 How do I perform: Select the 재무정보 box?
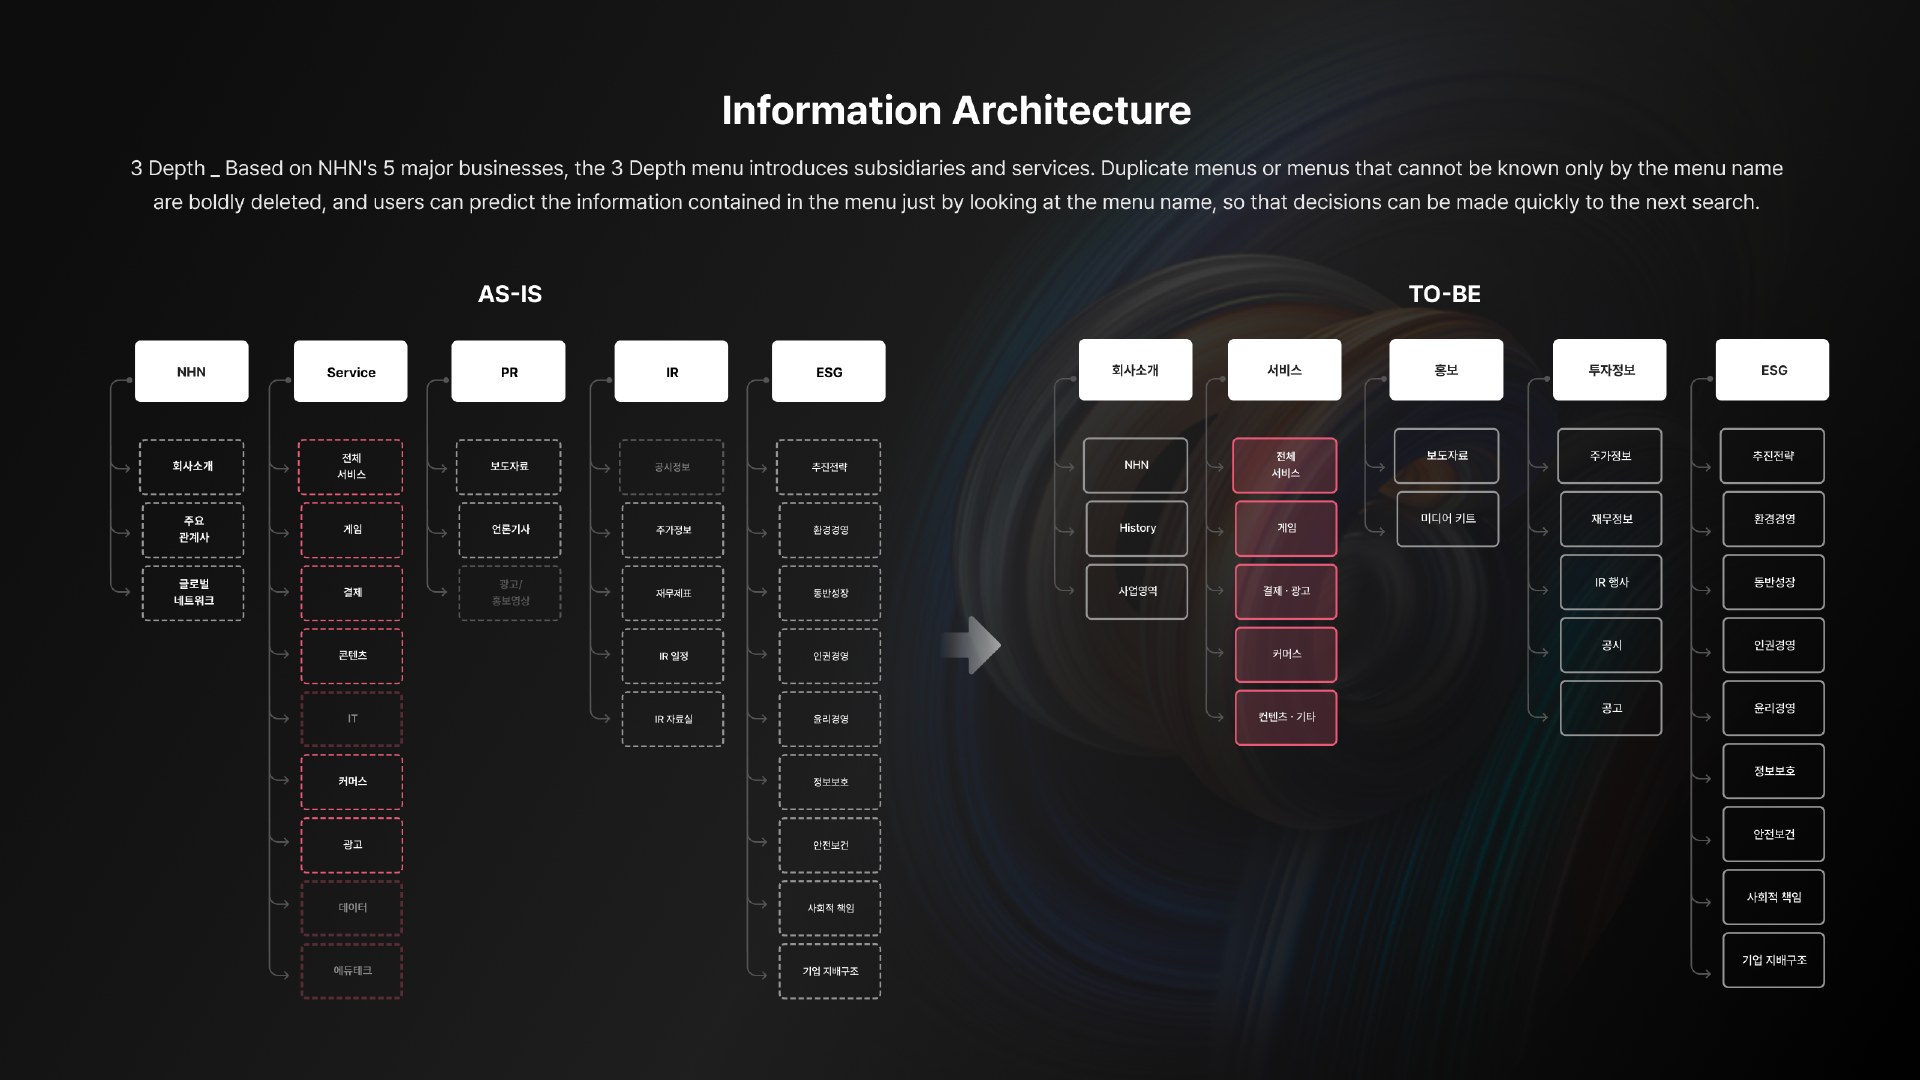(1611, 519)
